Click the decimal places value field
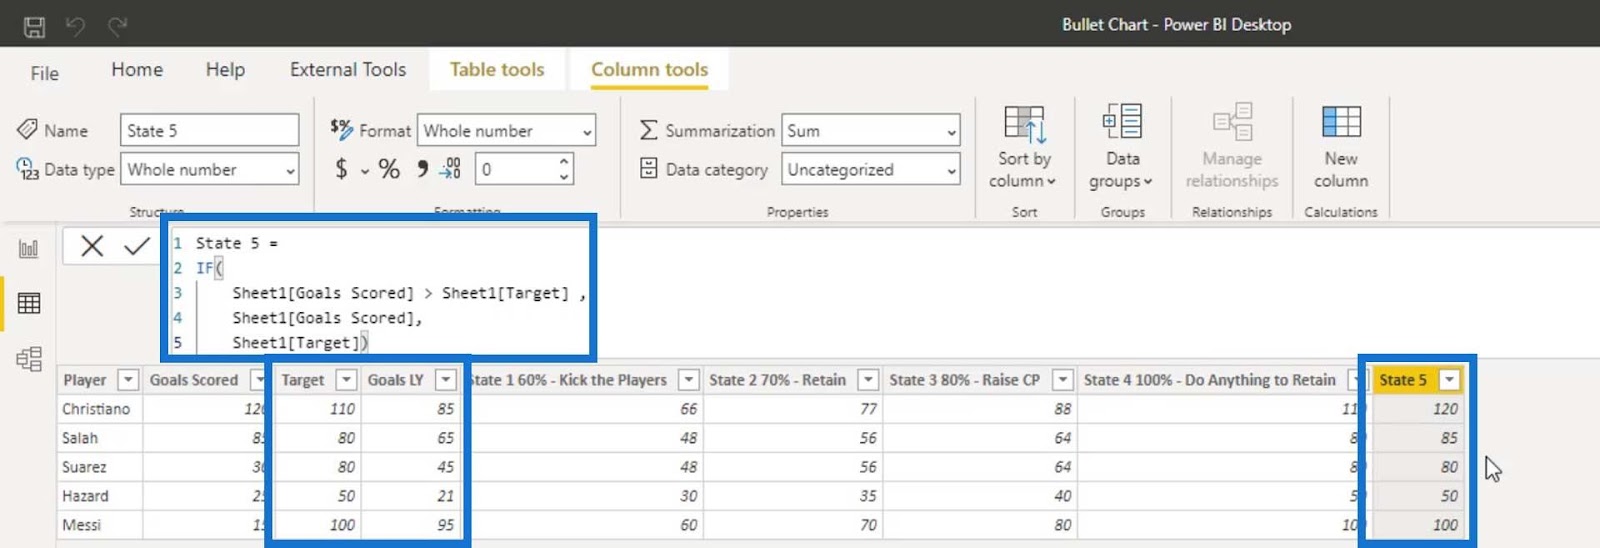The image size is (1600, 548). point(515,169)
